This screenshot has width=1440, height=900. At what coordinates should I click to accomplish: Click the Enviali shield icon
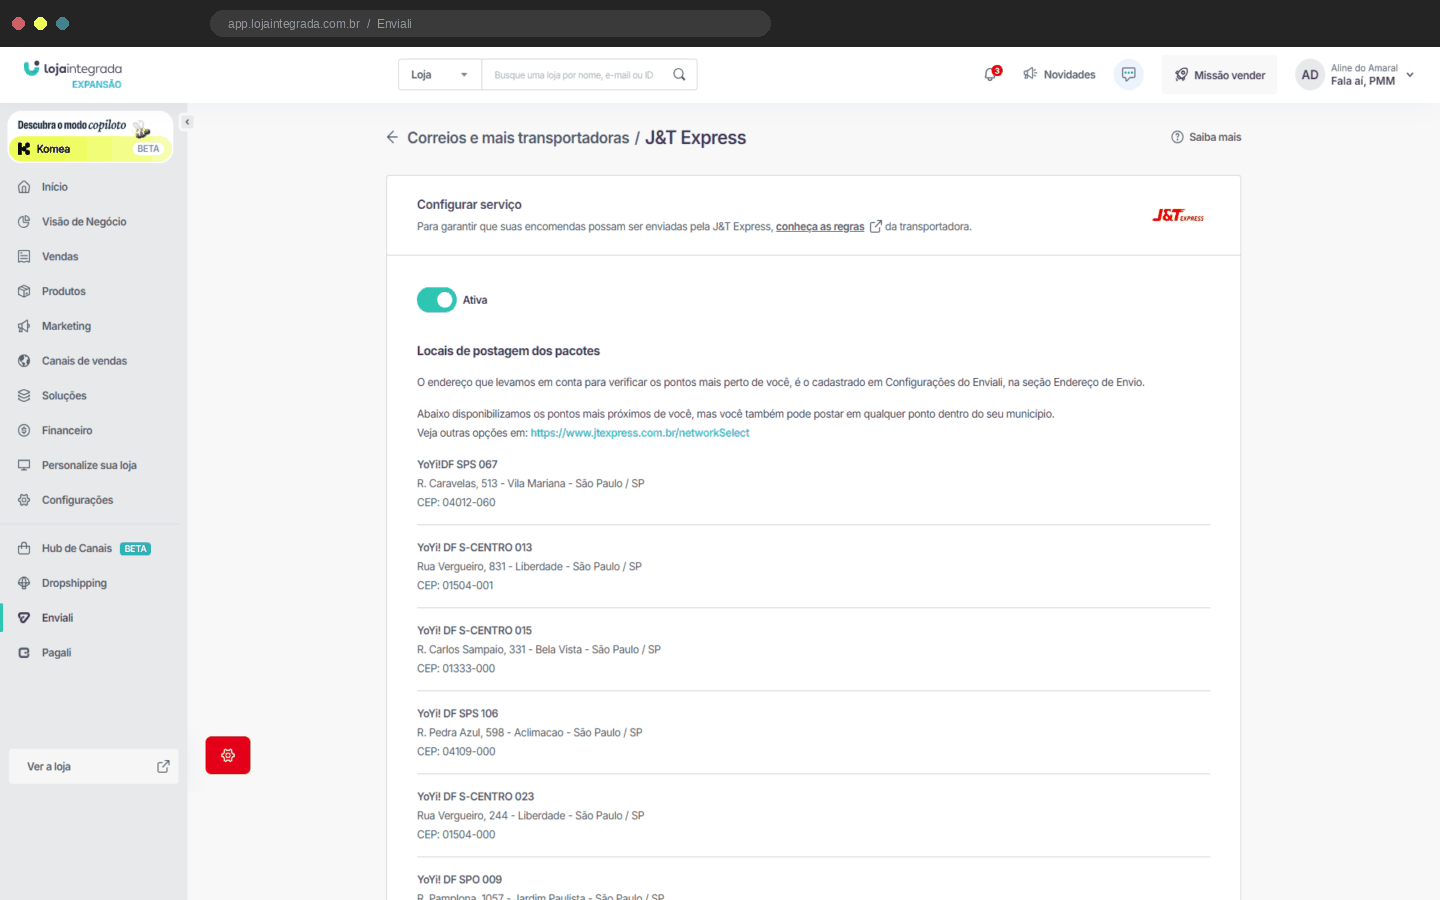24,618
